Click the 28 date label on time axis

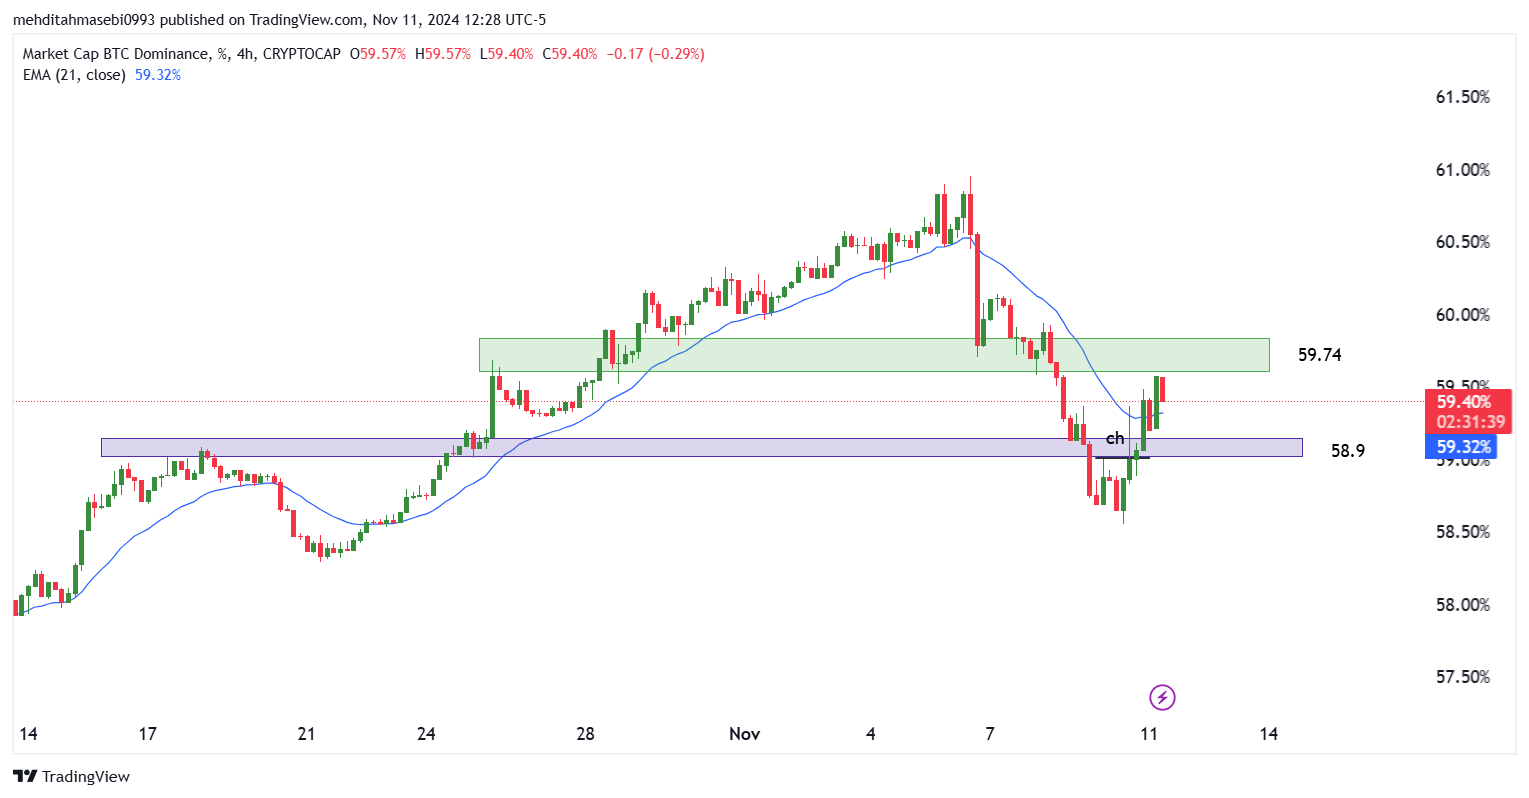tap(585, 734)
